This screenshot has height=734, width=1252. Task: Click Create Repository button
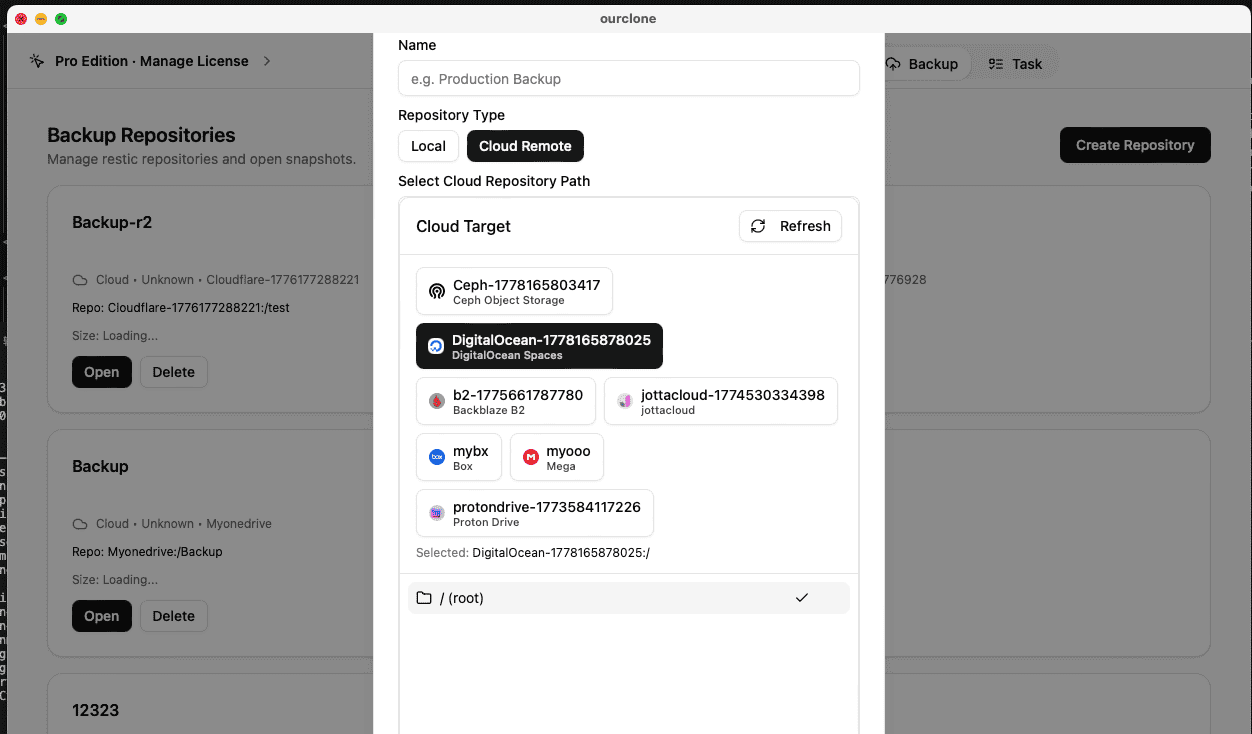[1135, 145]
